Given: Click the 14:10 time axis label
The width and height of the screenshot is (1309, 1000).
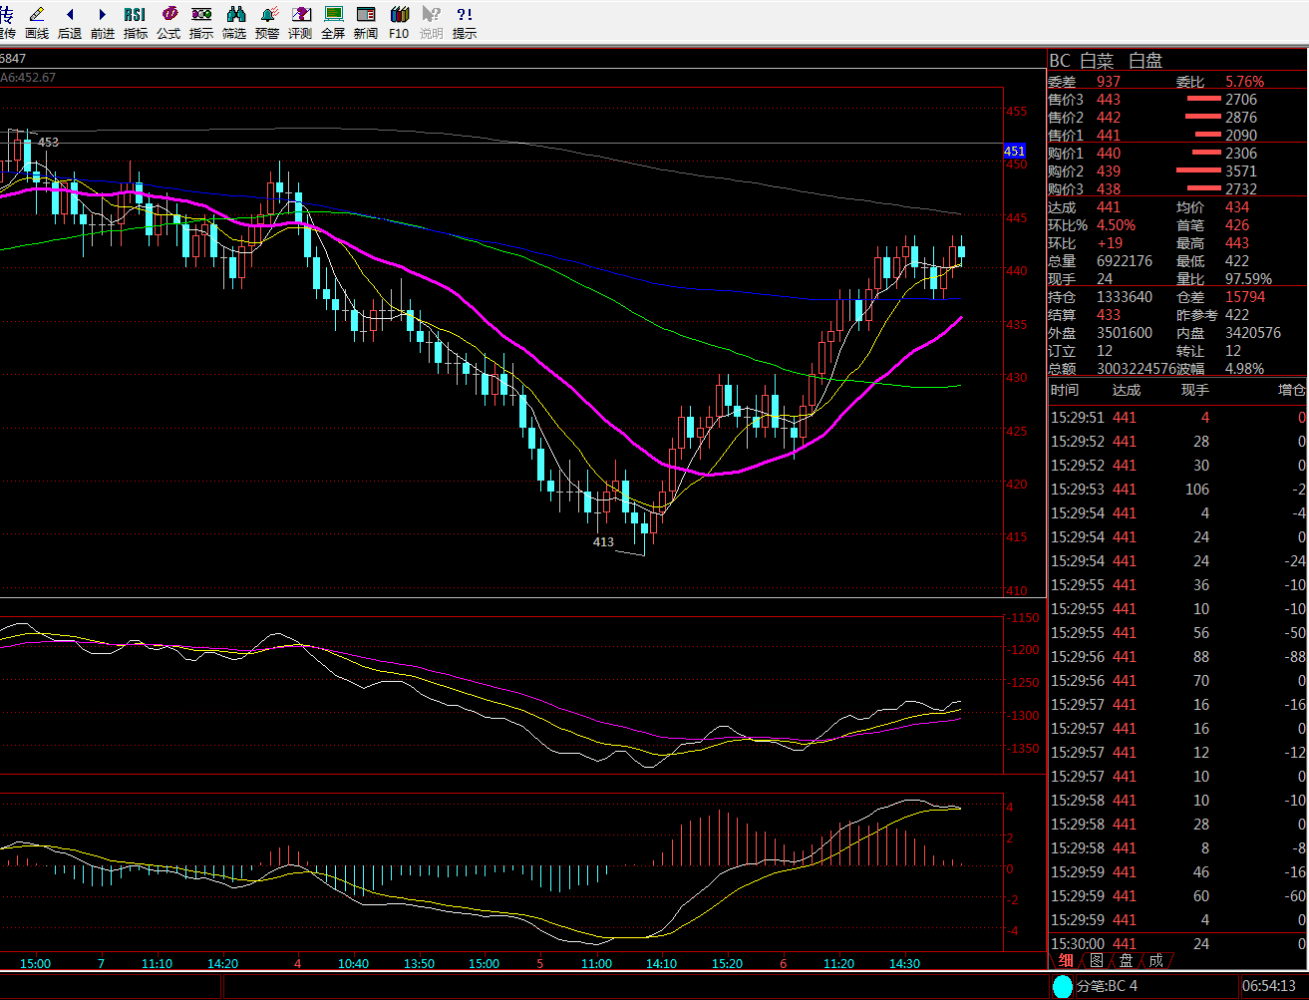Looking at the screenshot, I should coord(661,964).
